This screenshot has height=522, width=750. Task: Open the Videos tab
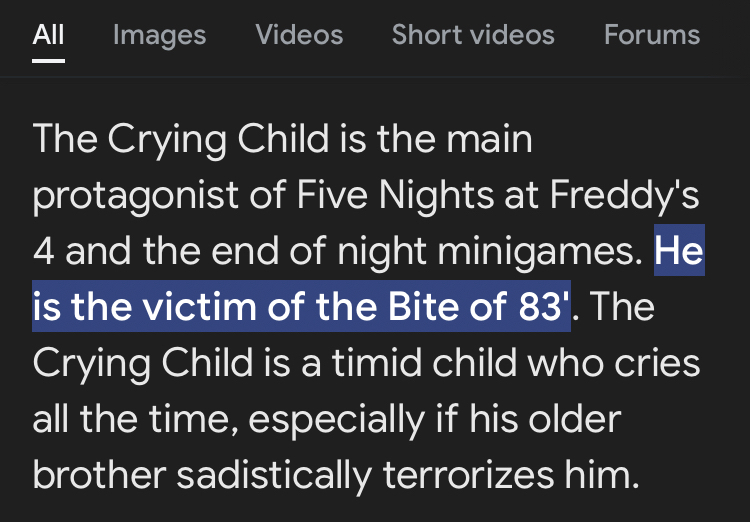[299, 35]
